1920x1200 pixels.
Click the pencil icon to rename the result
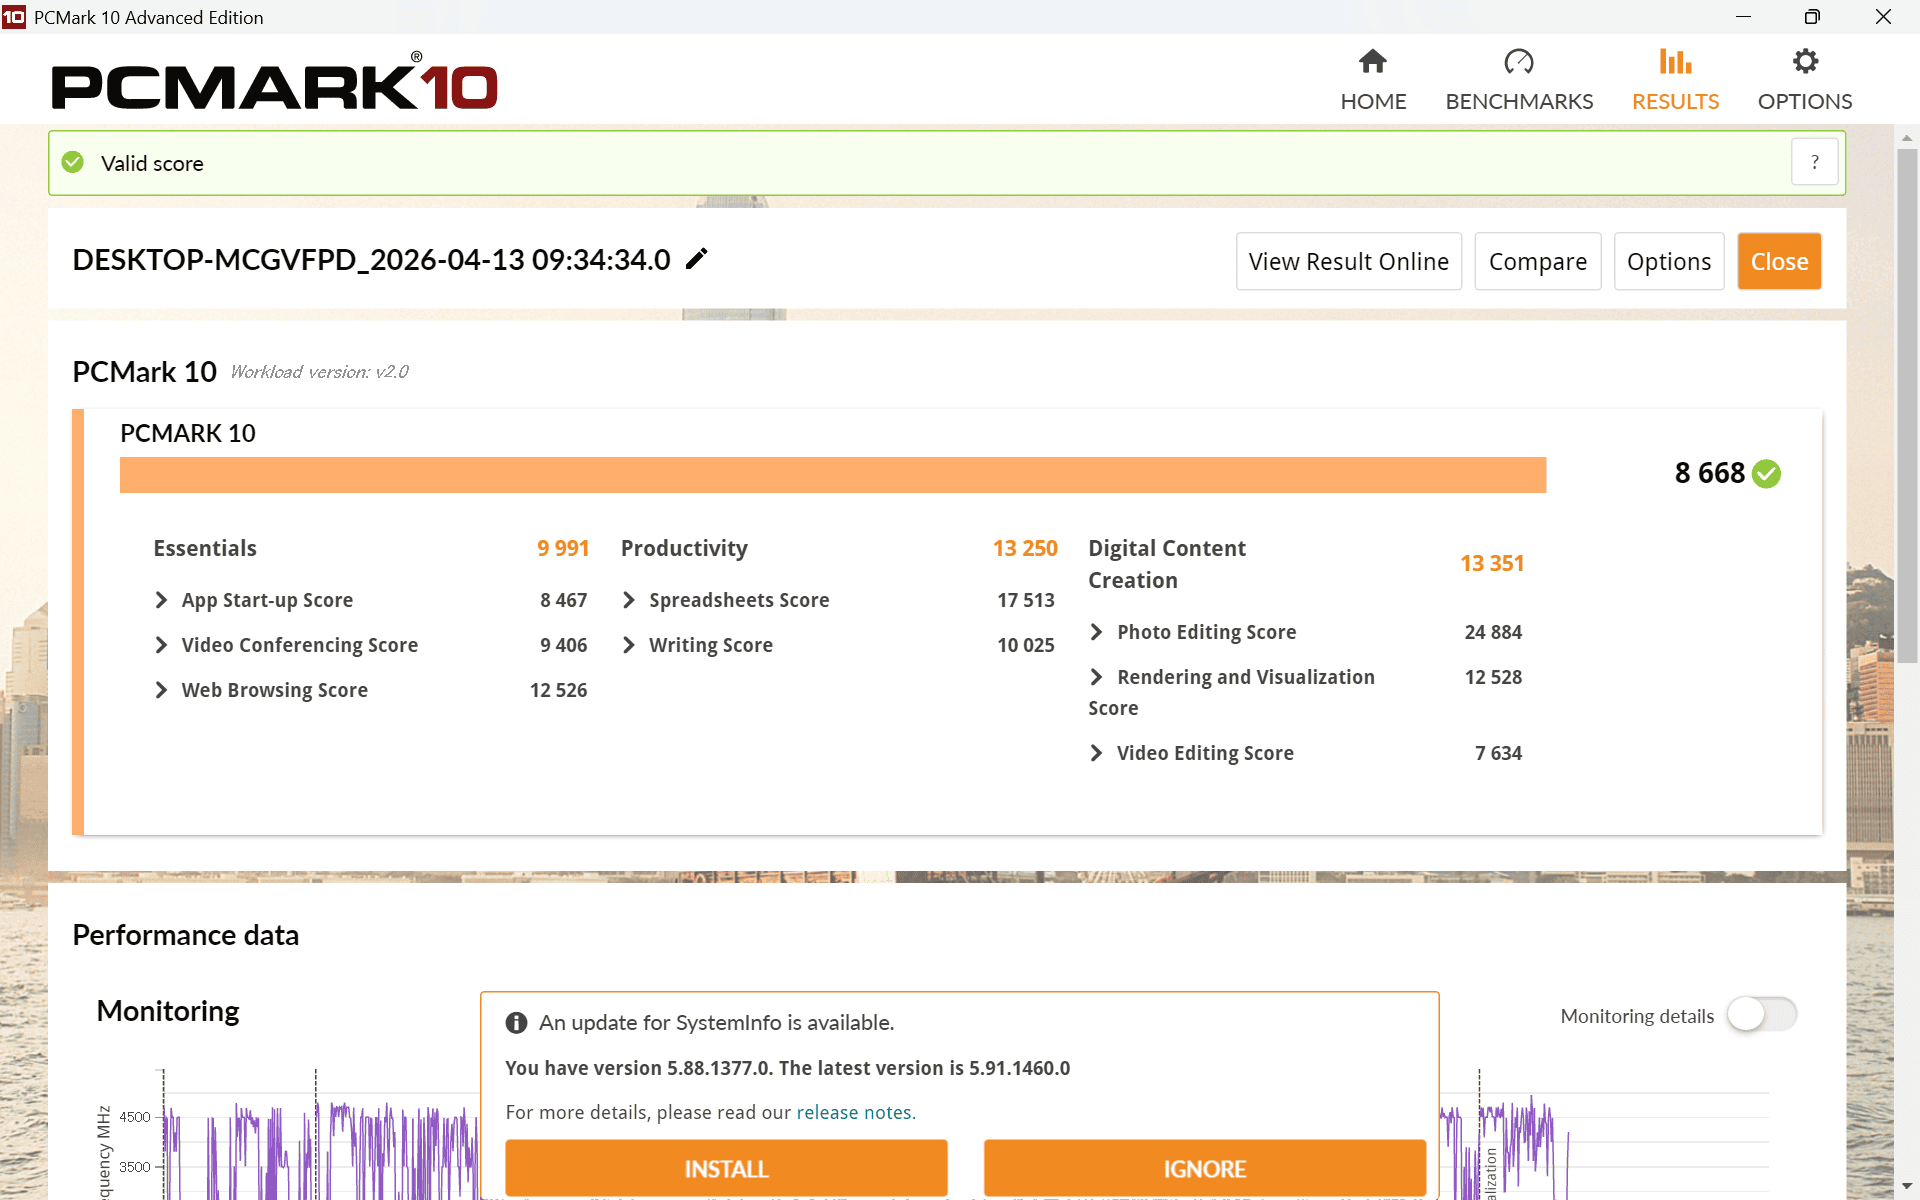pyautogui.click(x=696, y=259)
